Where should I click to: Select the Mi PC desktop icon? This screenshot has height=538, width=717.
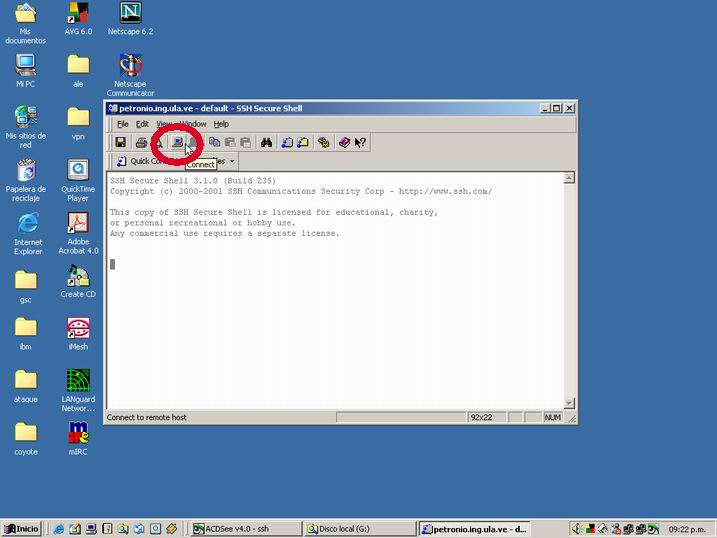click(26, 71)
